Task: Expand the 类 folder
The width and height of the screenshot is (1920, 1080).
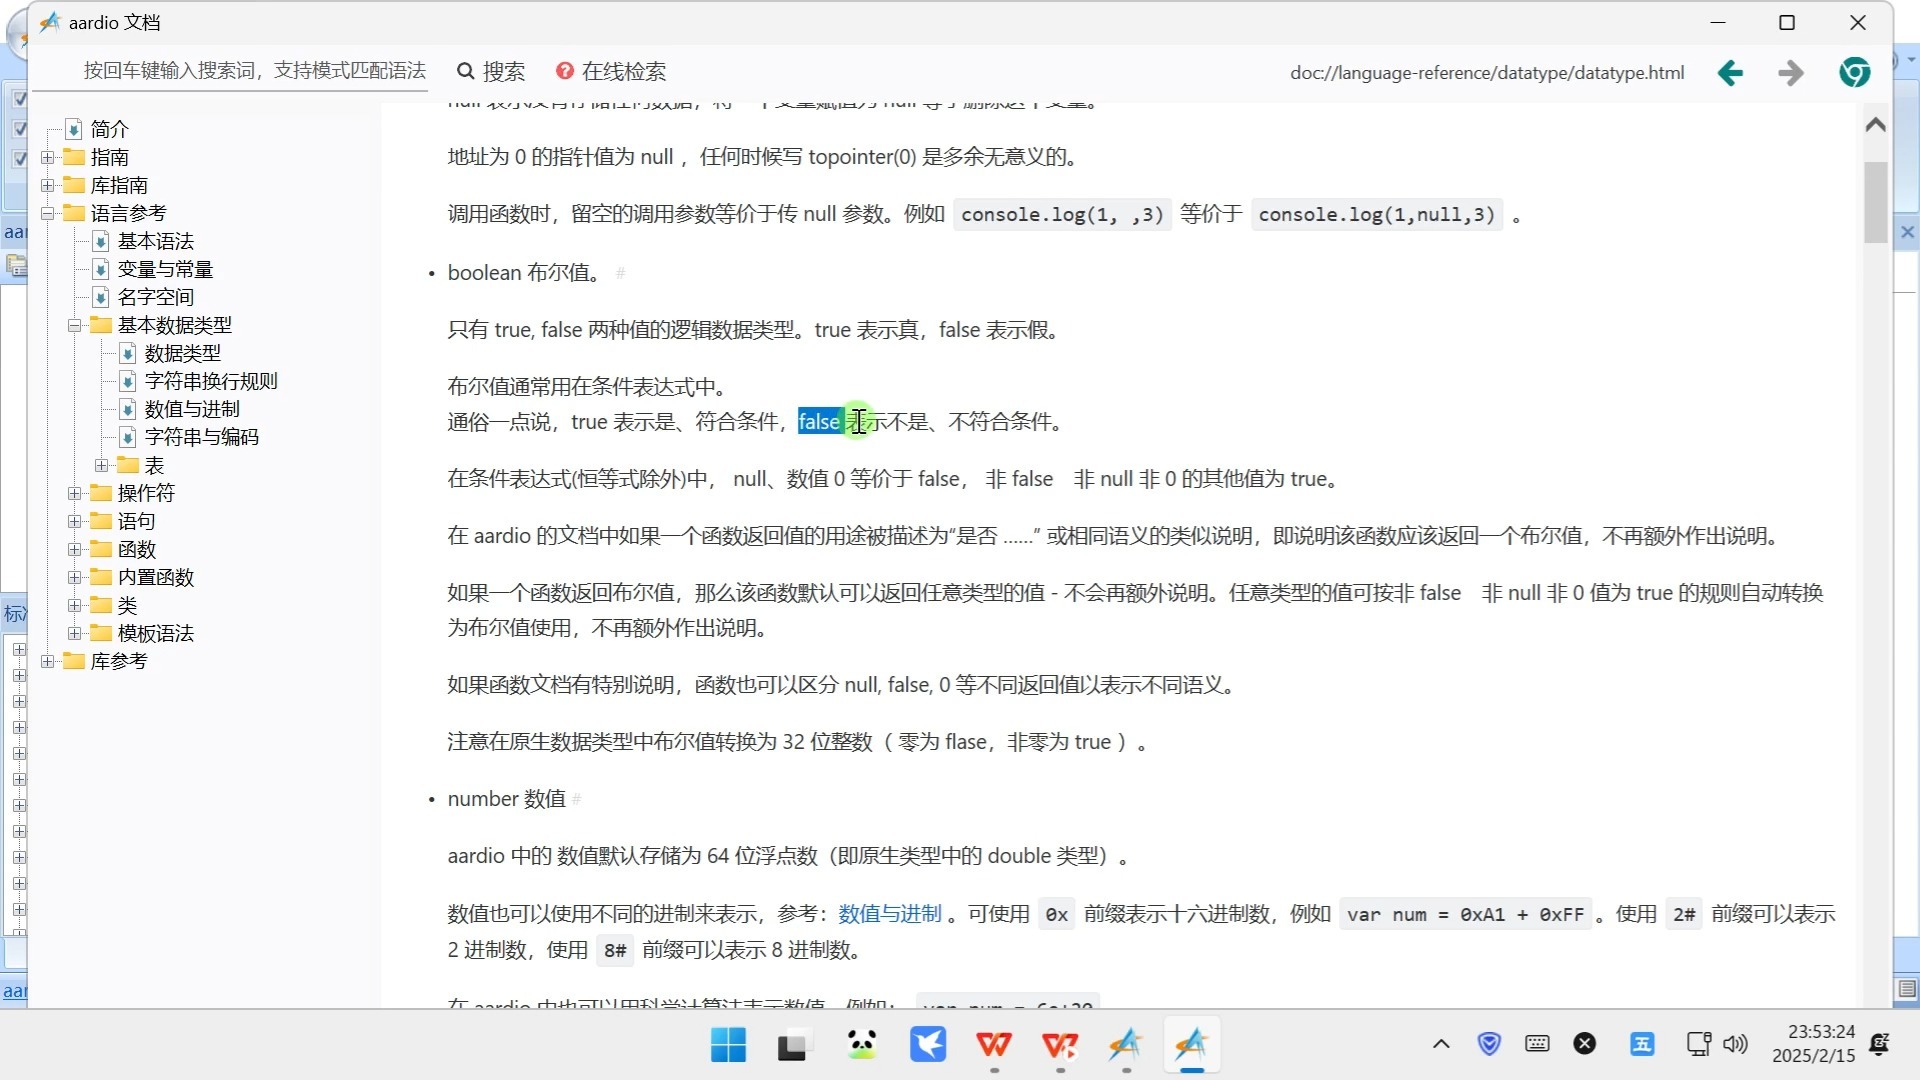Action: (x=74, y=605)
